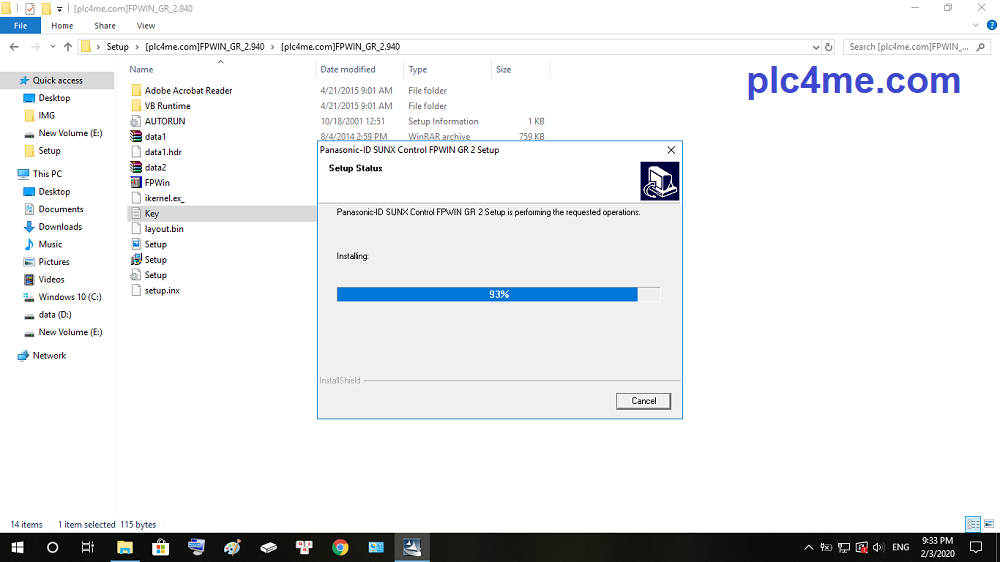
Task: Open the File menu tab
Action: [20, 26]
